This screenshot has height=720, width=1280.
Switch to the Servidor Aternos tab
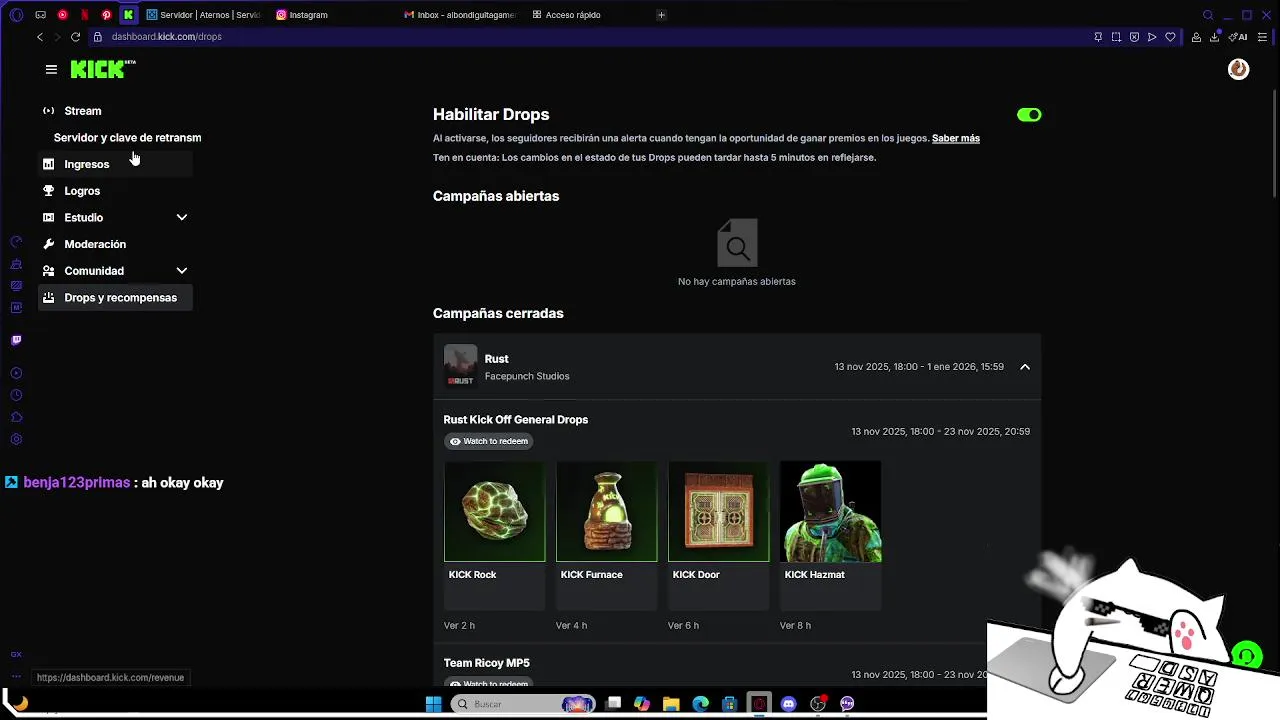click(203, 15)
